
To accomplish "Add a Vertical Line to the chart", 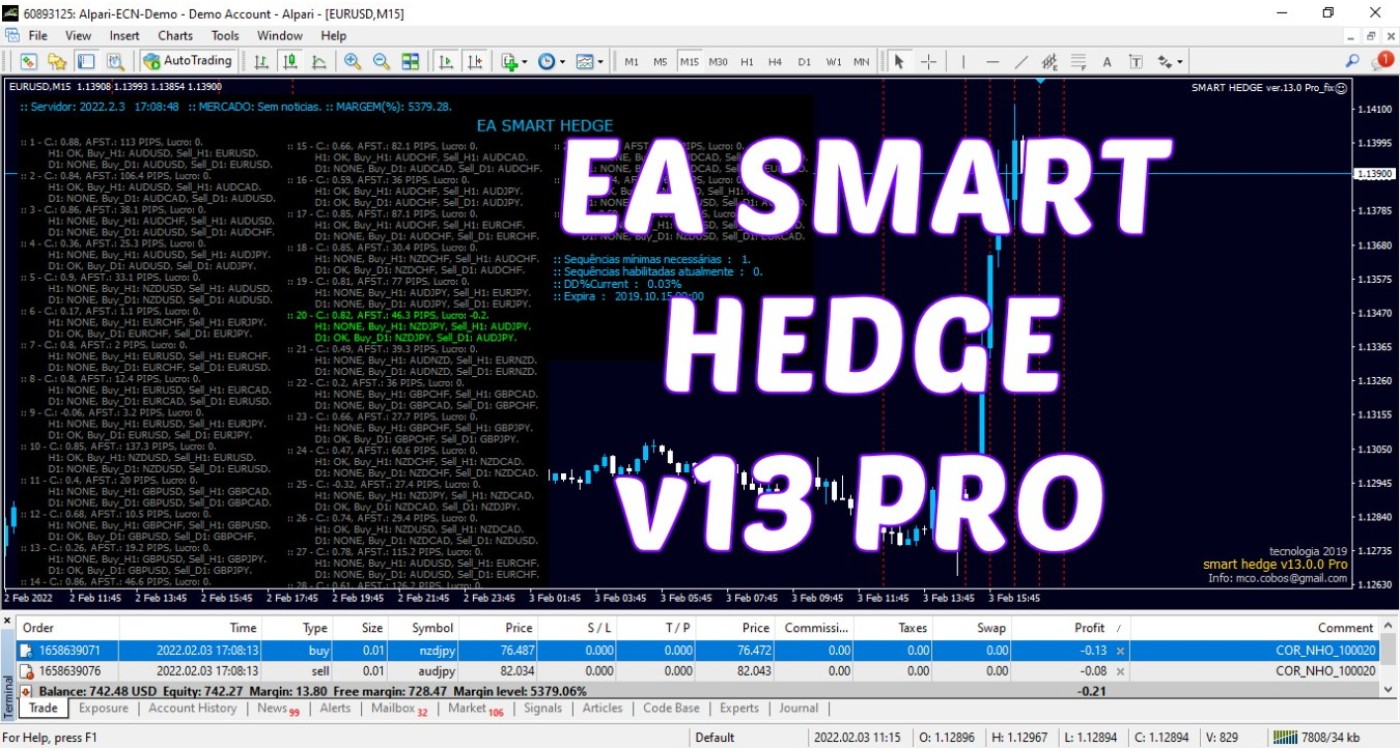I will point(963,61).
